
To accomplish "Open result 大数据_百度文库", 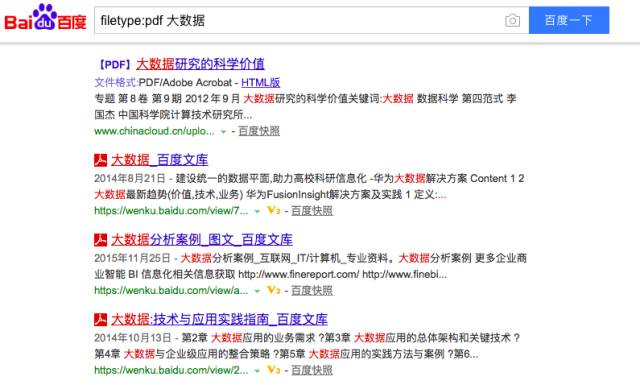I will point(159,160).
